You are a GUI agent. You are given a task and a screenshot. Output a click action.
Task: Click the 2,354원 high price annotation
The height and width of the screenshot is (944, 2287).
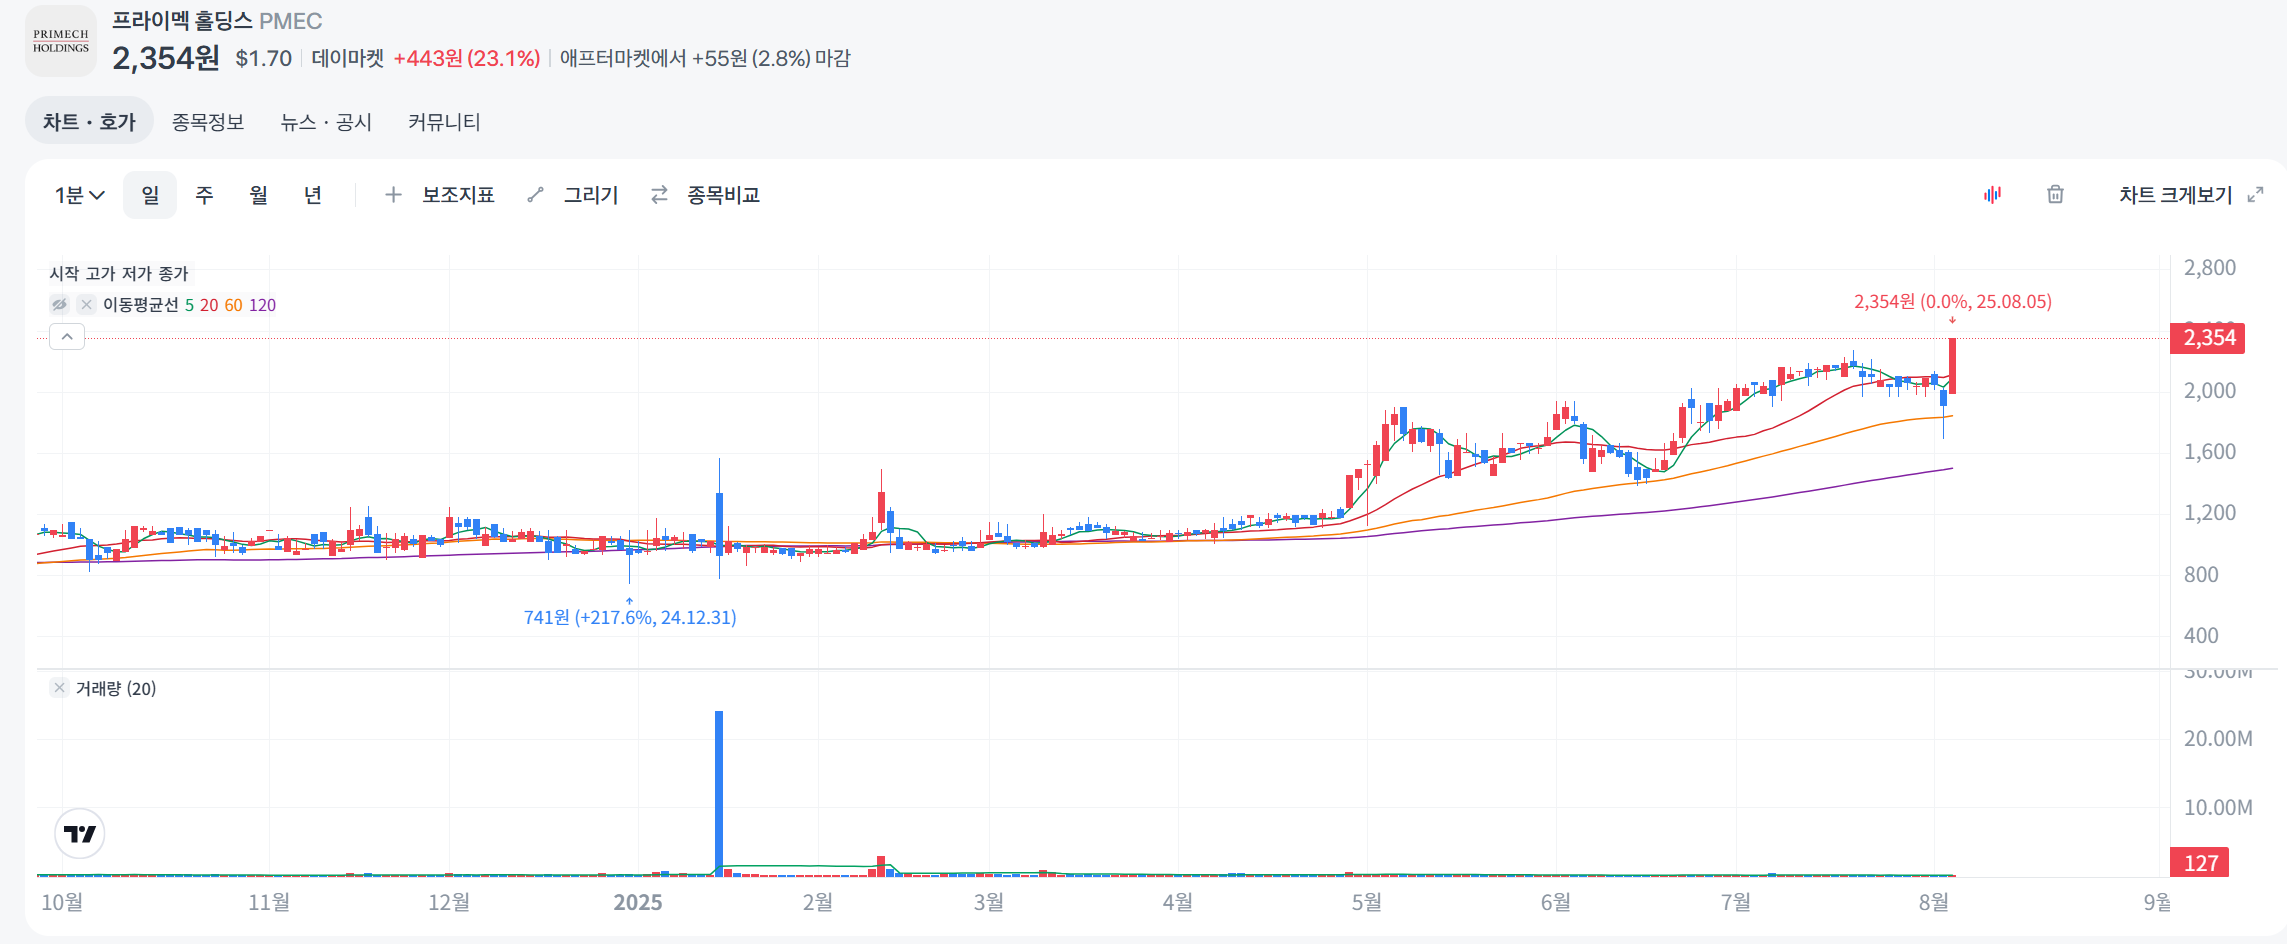pos(1953,301)
